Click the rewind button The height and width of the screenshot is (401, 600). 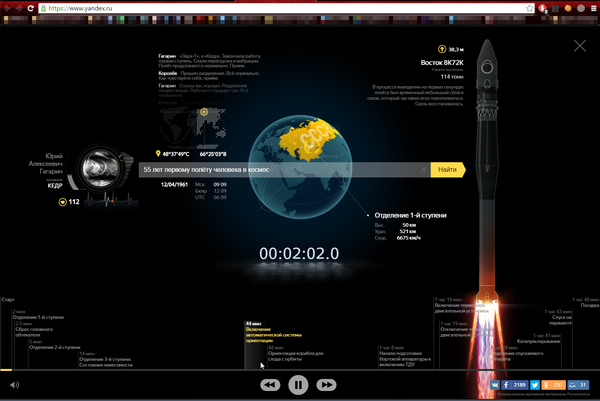[x=270, y=384]
